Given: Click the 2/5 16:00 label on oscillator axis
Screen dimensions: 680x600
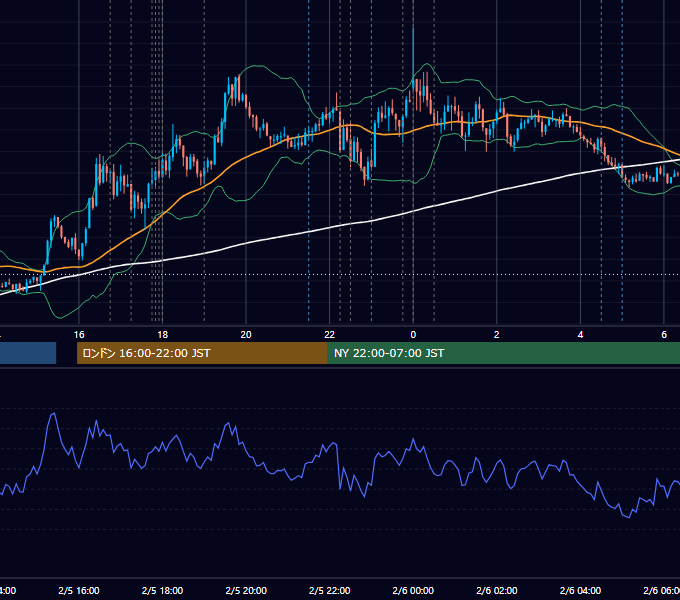Looking at the screenshot, I should click(x=79, y=590).
